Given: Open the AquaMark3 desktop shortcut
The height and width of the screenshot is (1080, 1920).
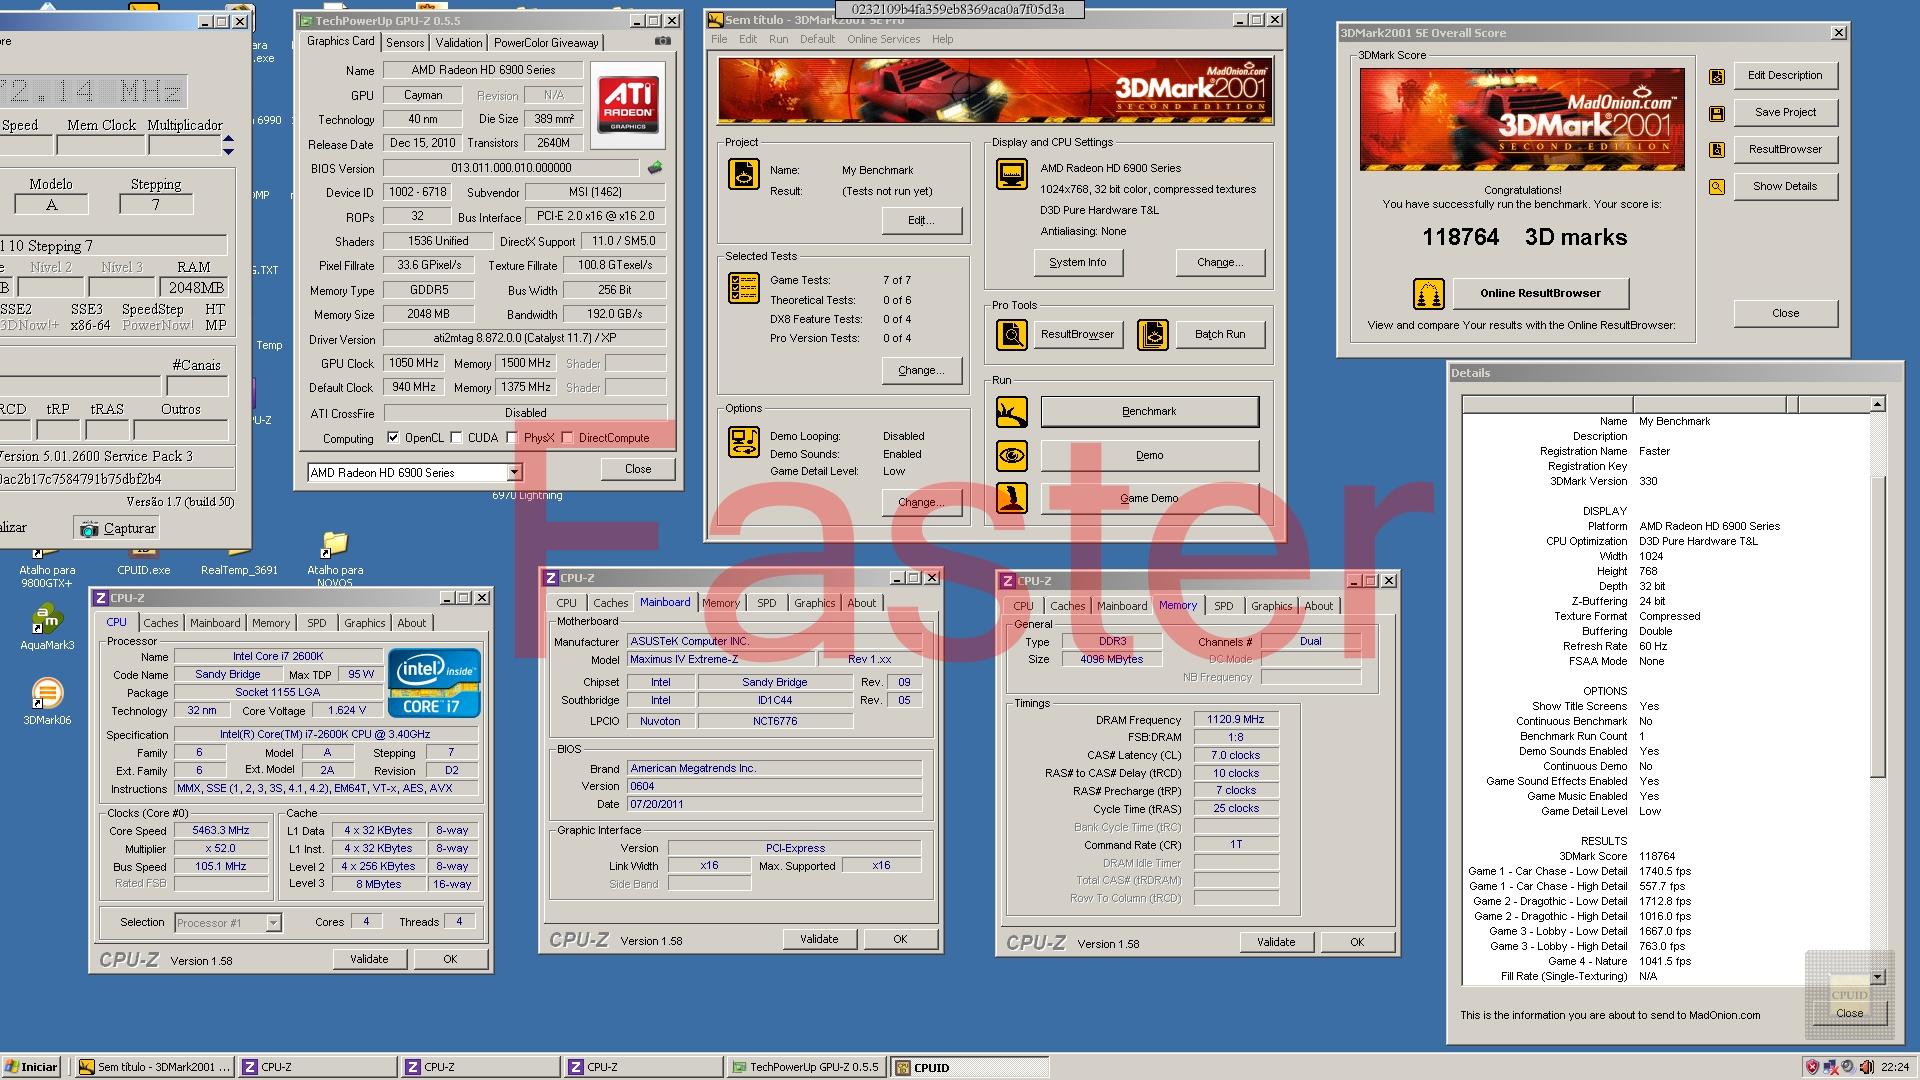Looking at the screenshot, I should click(x=47, y=627).
